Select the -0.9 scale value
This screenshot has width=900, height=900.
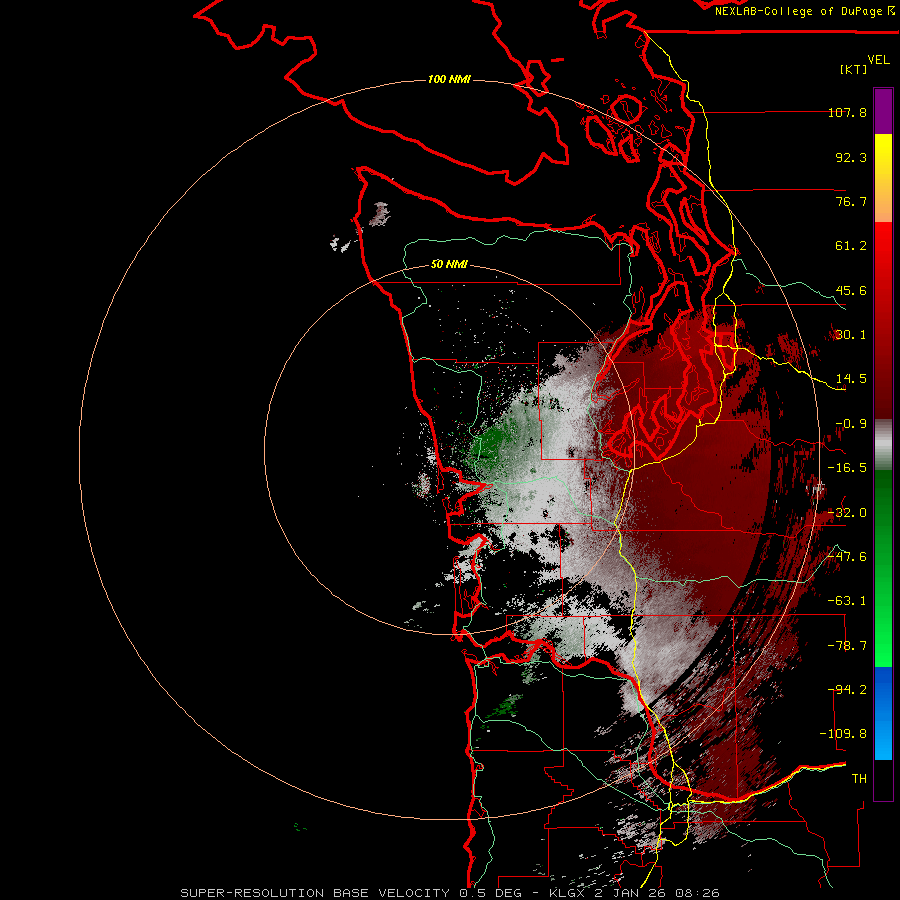point(851,424)
